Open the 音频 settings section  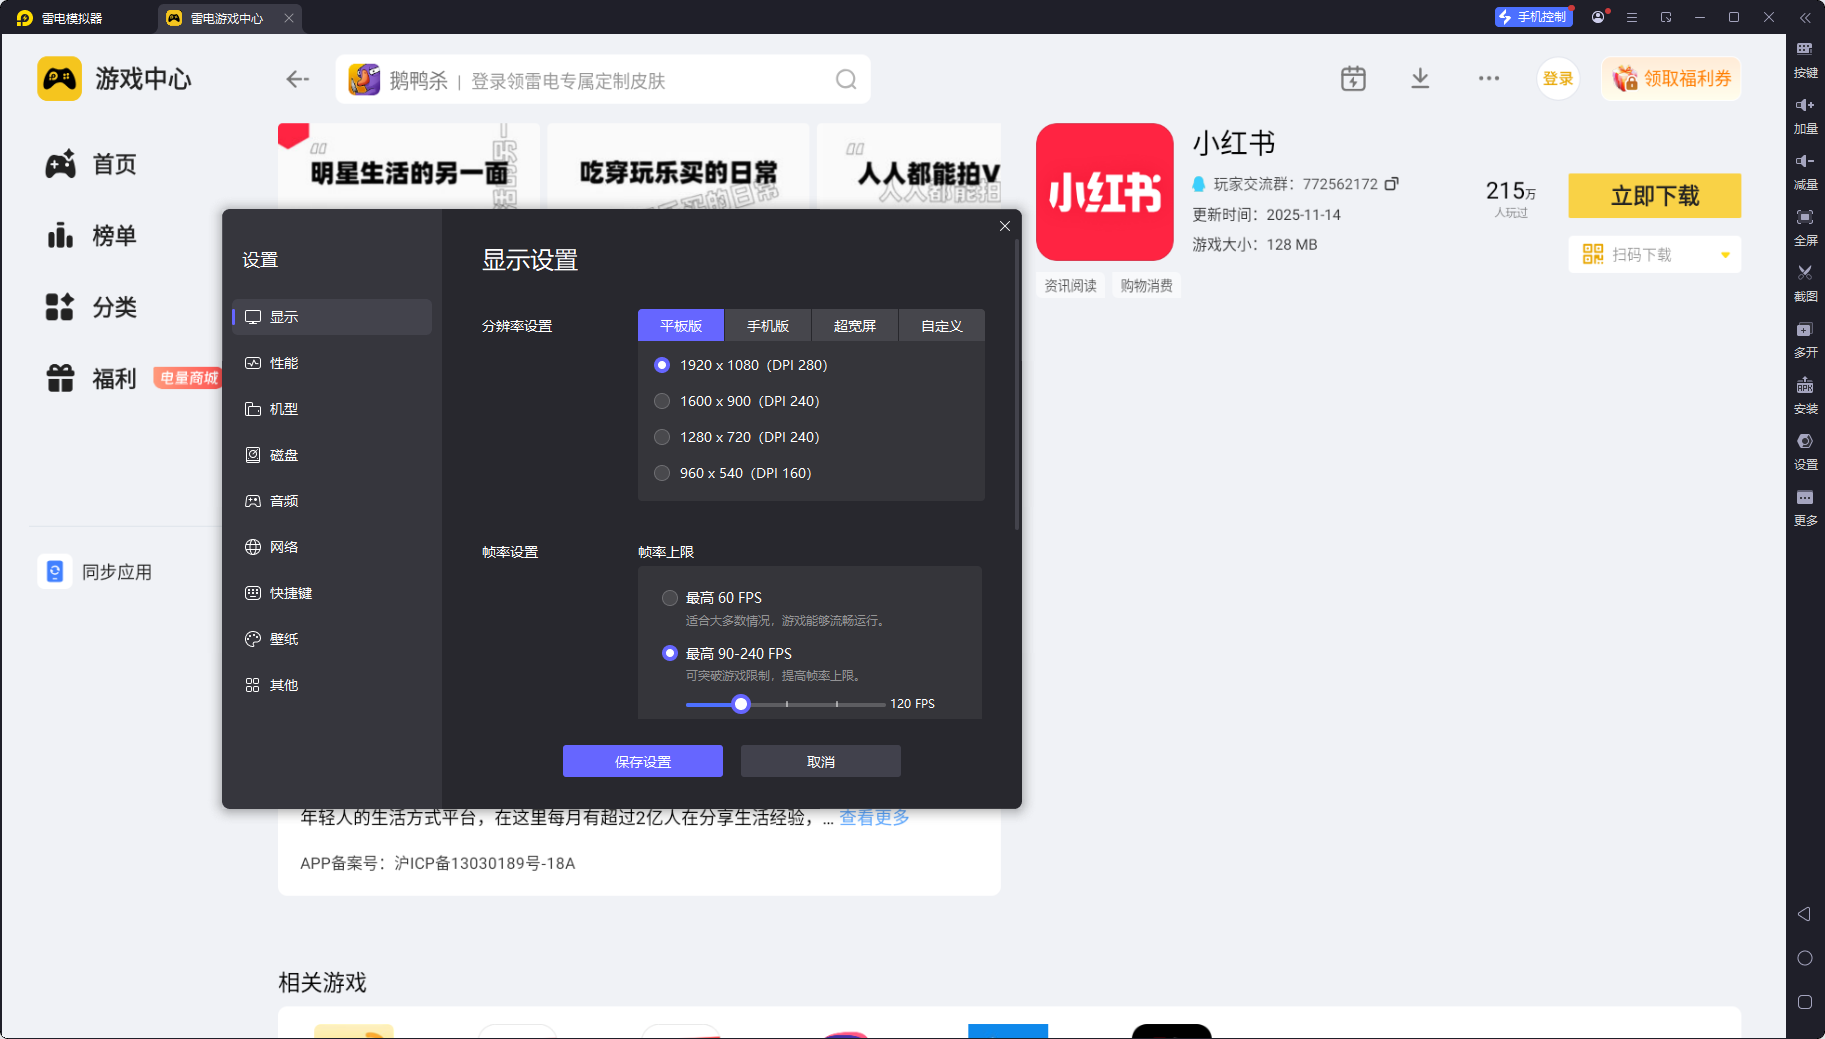click(332, 501)
